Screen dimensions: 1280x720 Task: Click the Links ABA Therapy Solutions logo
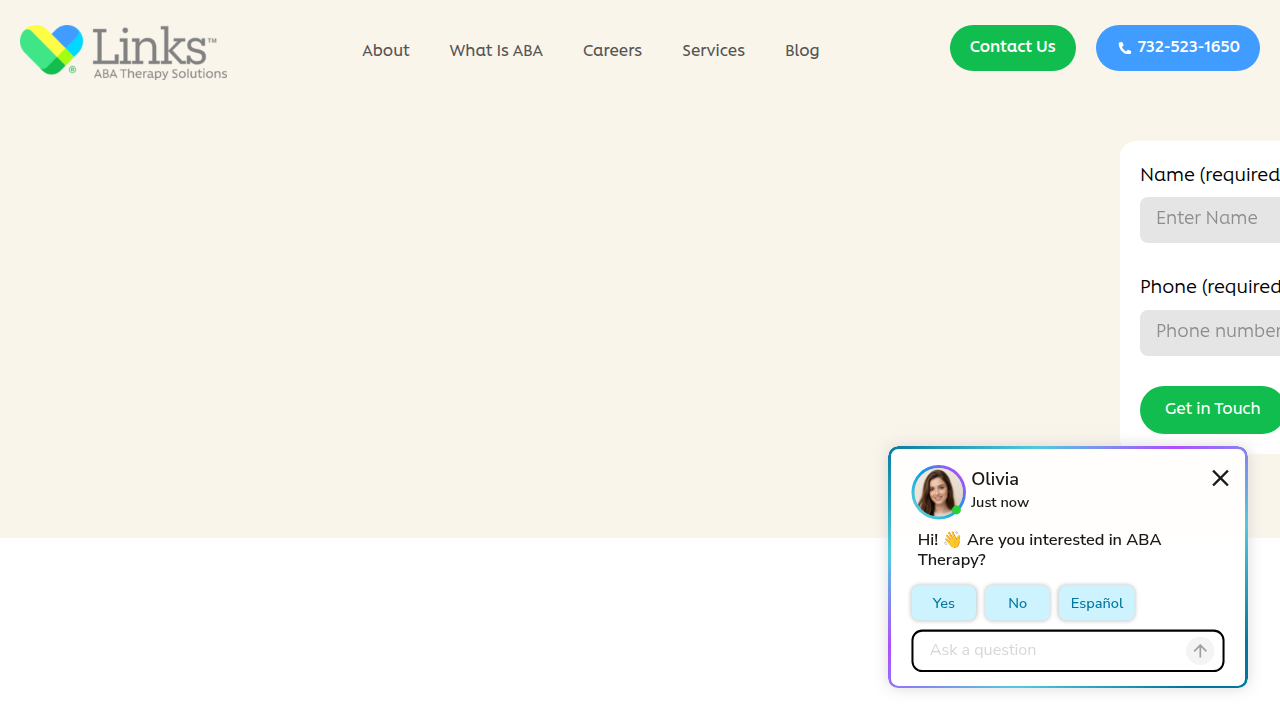click(123, 52)
